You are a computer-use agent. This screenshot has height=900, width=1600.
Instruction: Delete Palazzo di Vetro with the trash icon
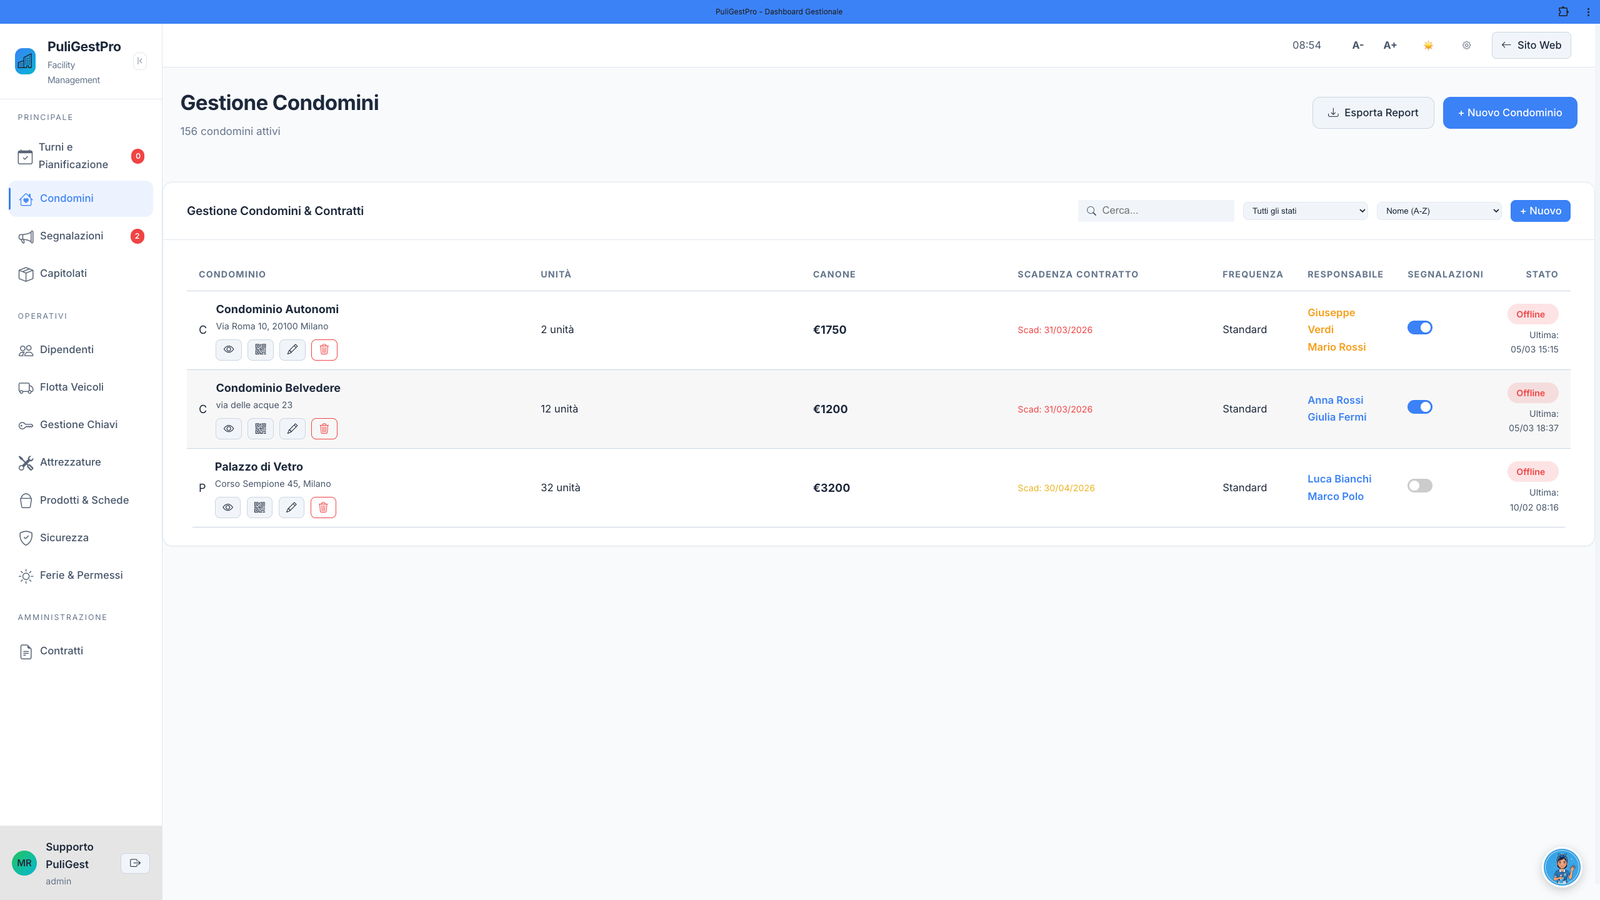(323, 508)
